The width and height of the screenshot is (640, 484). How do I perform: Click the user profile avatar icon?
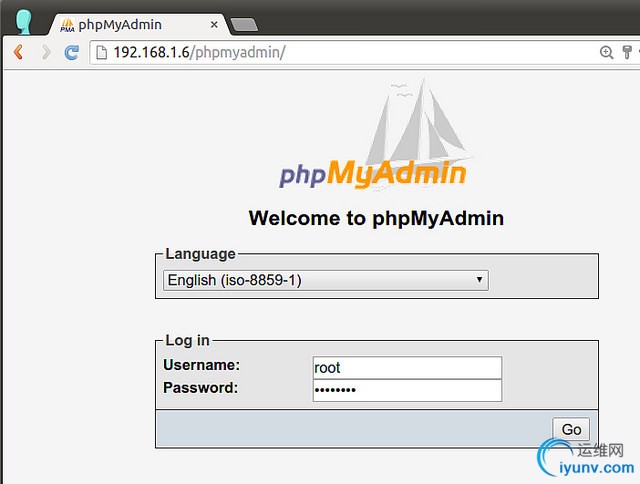(x=24, y=22)
